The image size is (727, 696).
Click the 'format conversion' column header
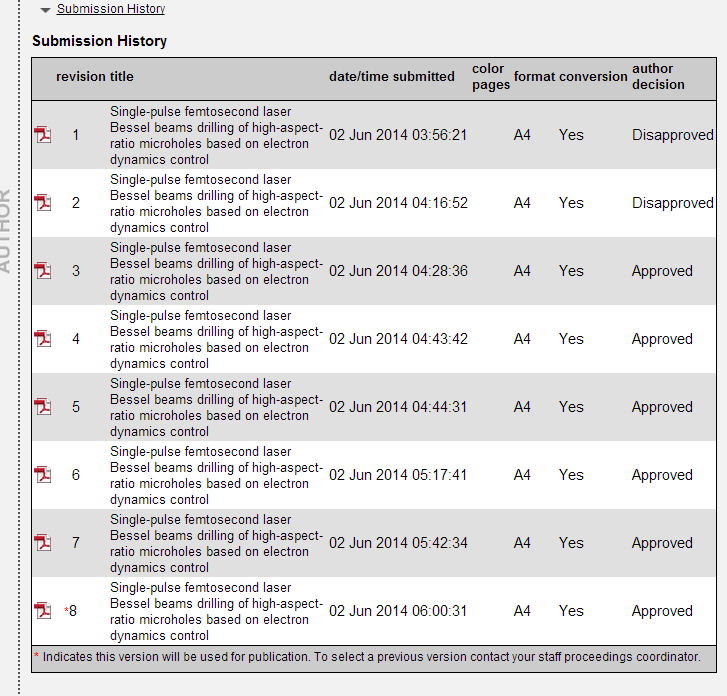click(570, 77)
